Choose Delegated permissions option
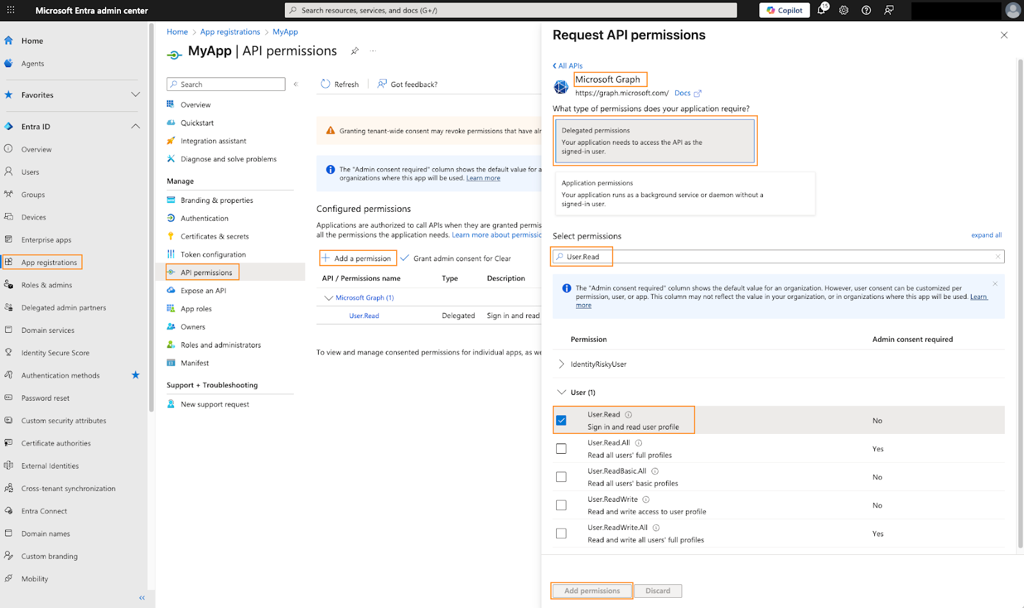Image resolution: width=1024 pixels, height=608 pixels. pyautogui.click(x=654, y=140)
